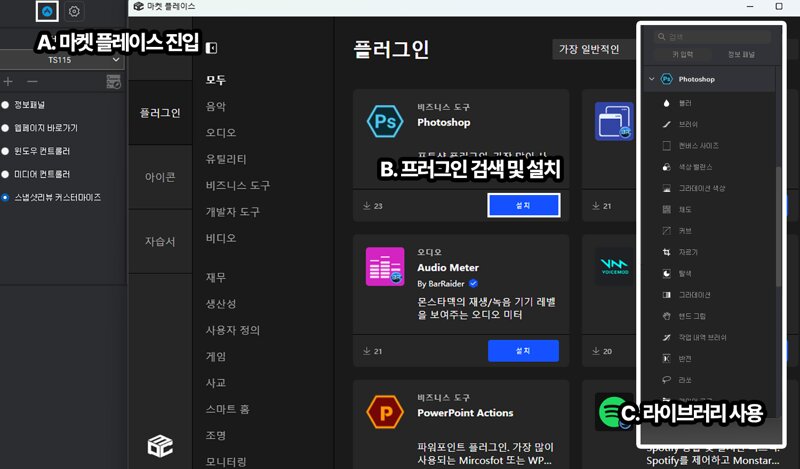Viewport: 800px width, 469px height.
Task: Select the 비즈니스 도구 category
Action: coord(238,185)
